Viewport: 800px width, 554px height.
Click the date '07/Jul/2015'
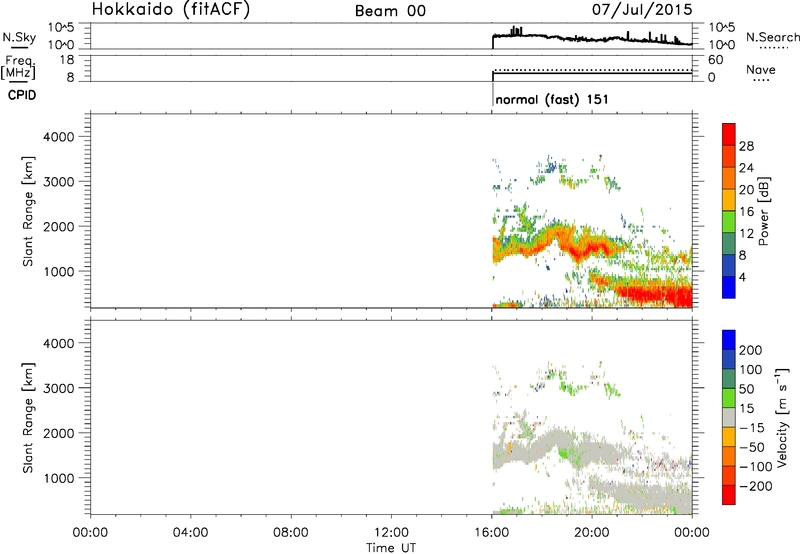pos(642,10)
